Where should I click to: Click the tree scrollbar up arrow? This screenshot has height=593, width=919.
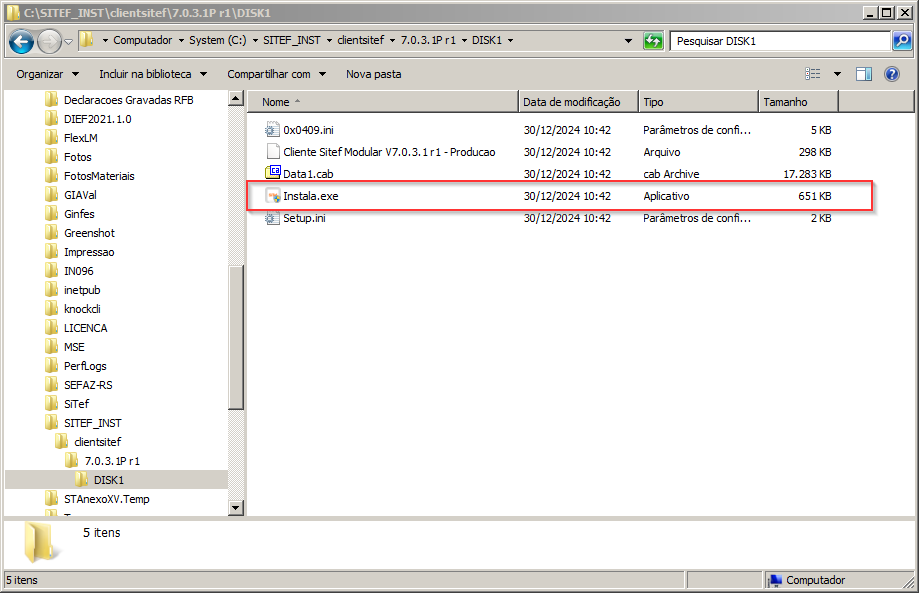236,98
